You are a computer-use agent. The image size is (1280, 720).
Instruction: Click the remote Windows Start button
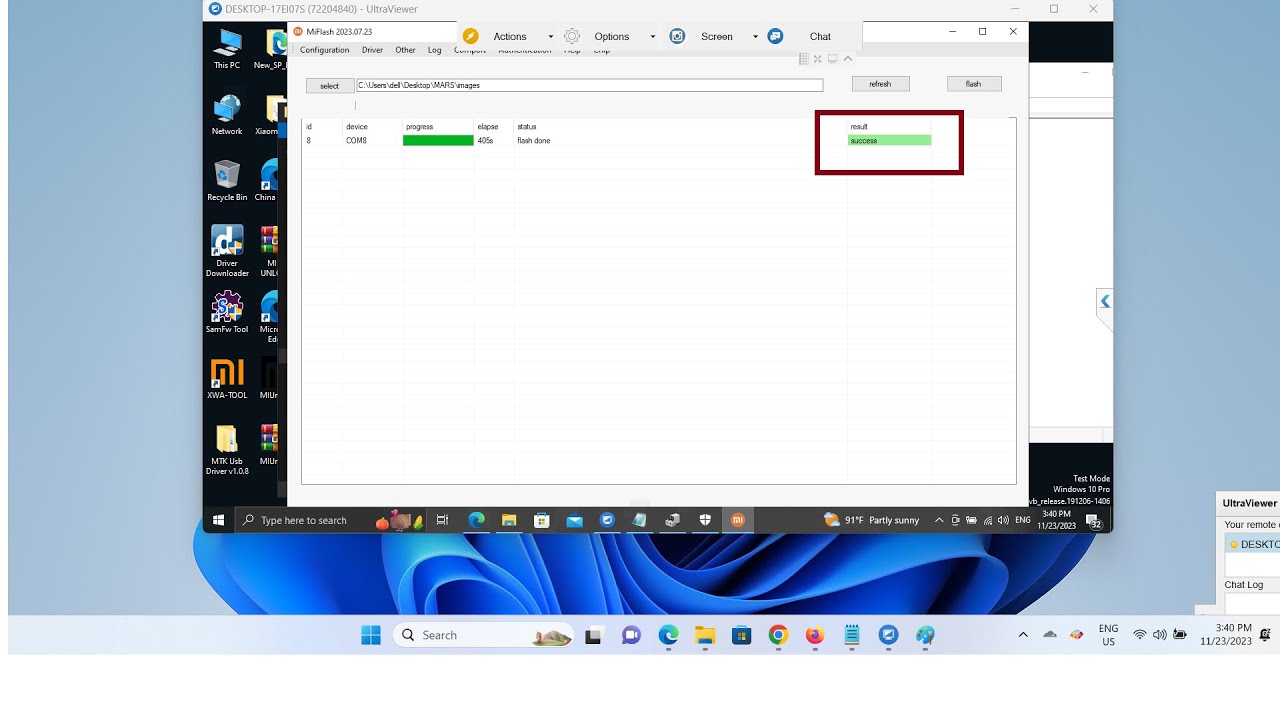218,520
